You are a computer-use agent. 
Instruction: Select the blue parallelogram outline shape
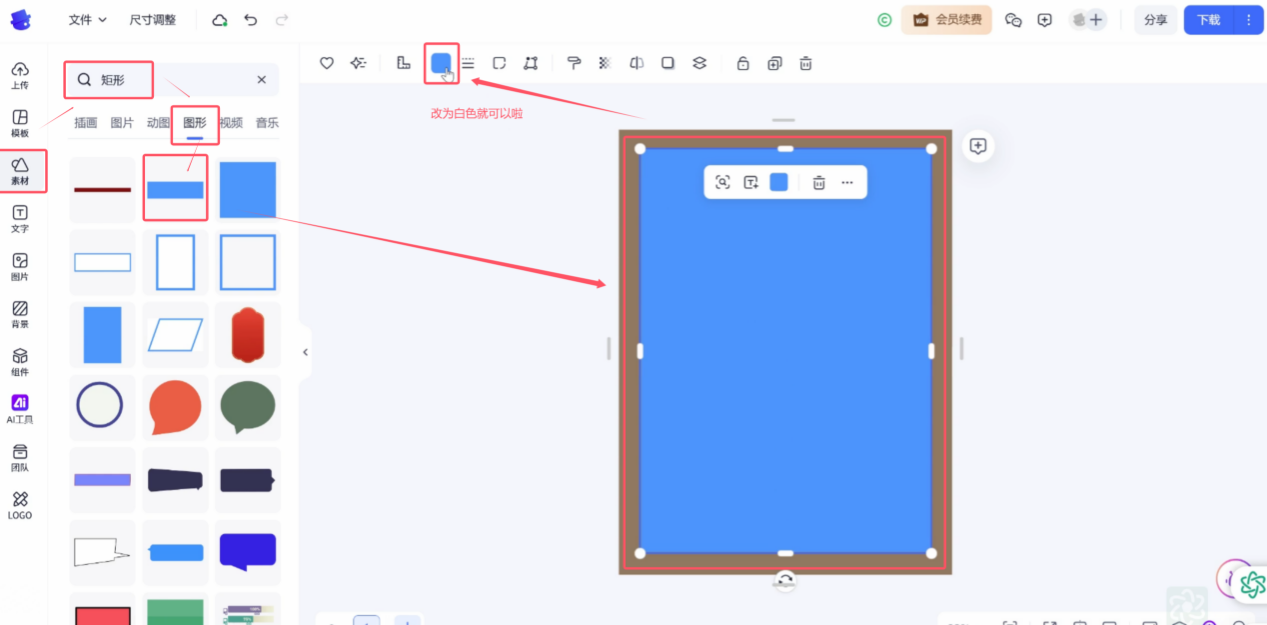point(175,335)
